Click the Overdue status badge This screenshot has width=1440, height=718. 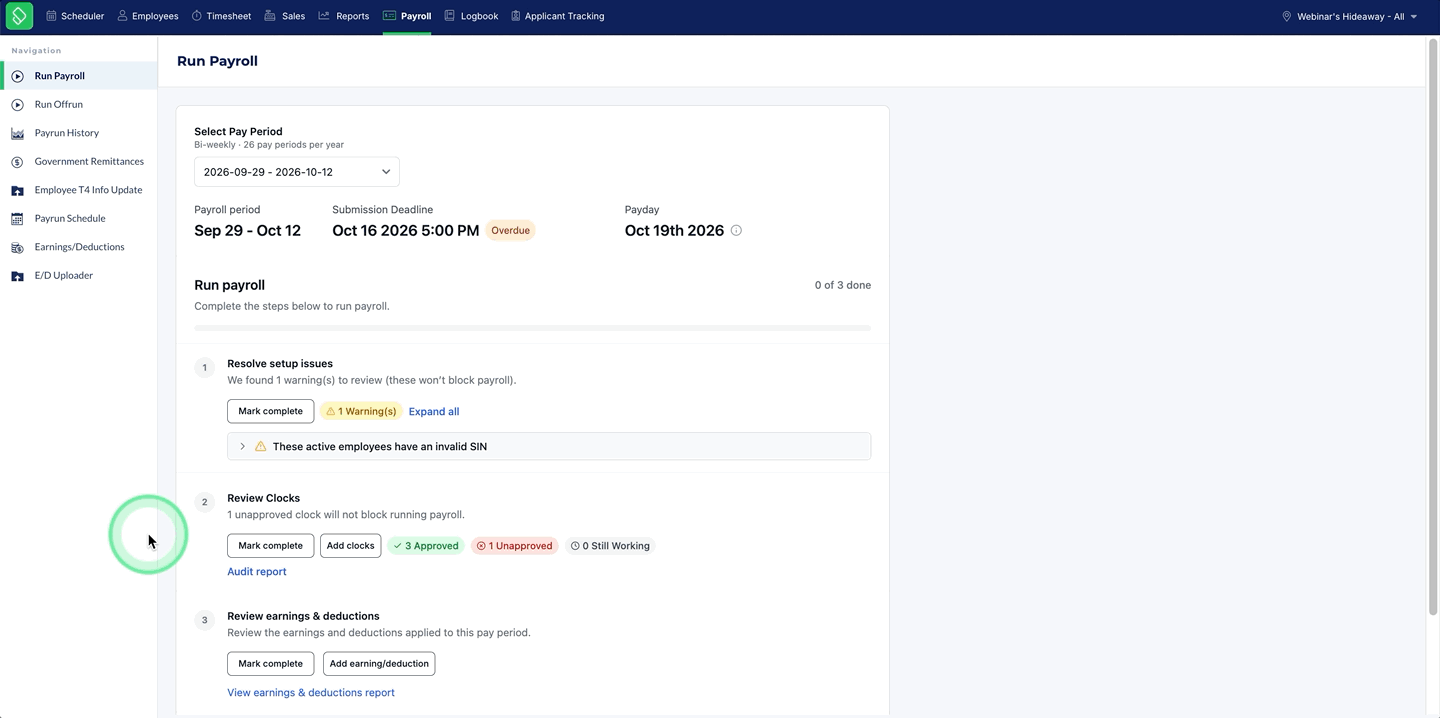(510, 230)
